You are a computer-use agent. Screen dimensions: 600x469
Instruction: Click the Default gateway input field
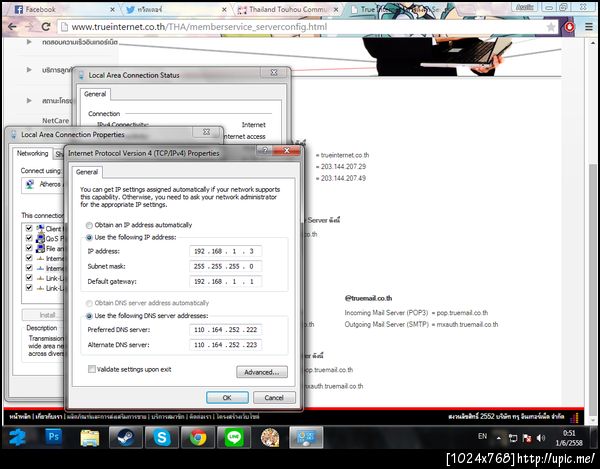pos(226,282)
